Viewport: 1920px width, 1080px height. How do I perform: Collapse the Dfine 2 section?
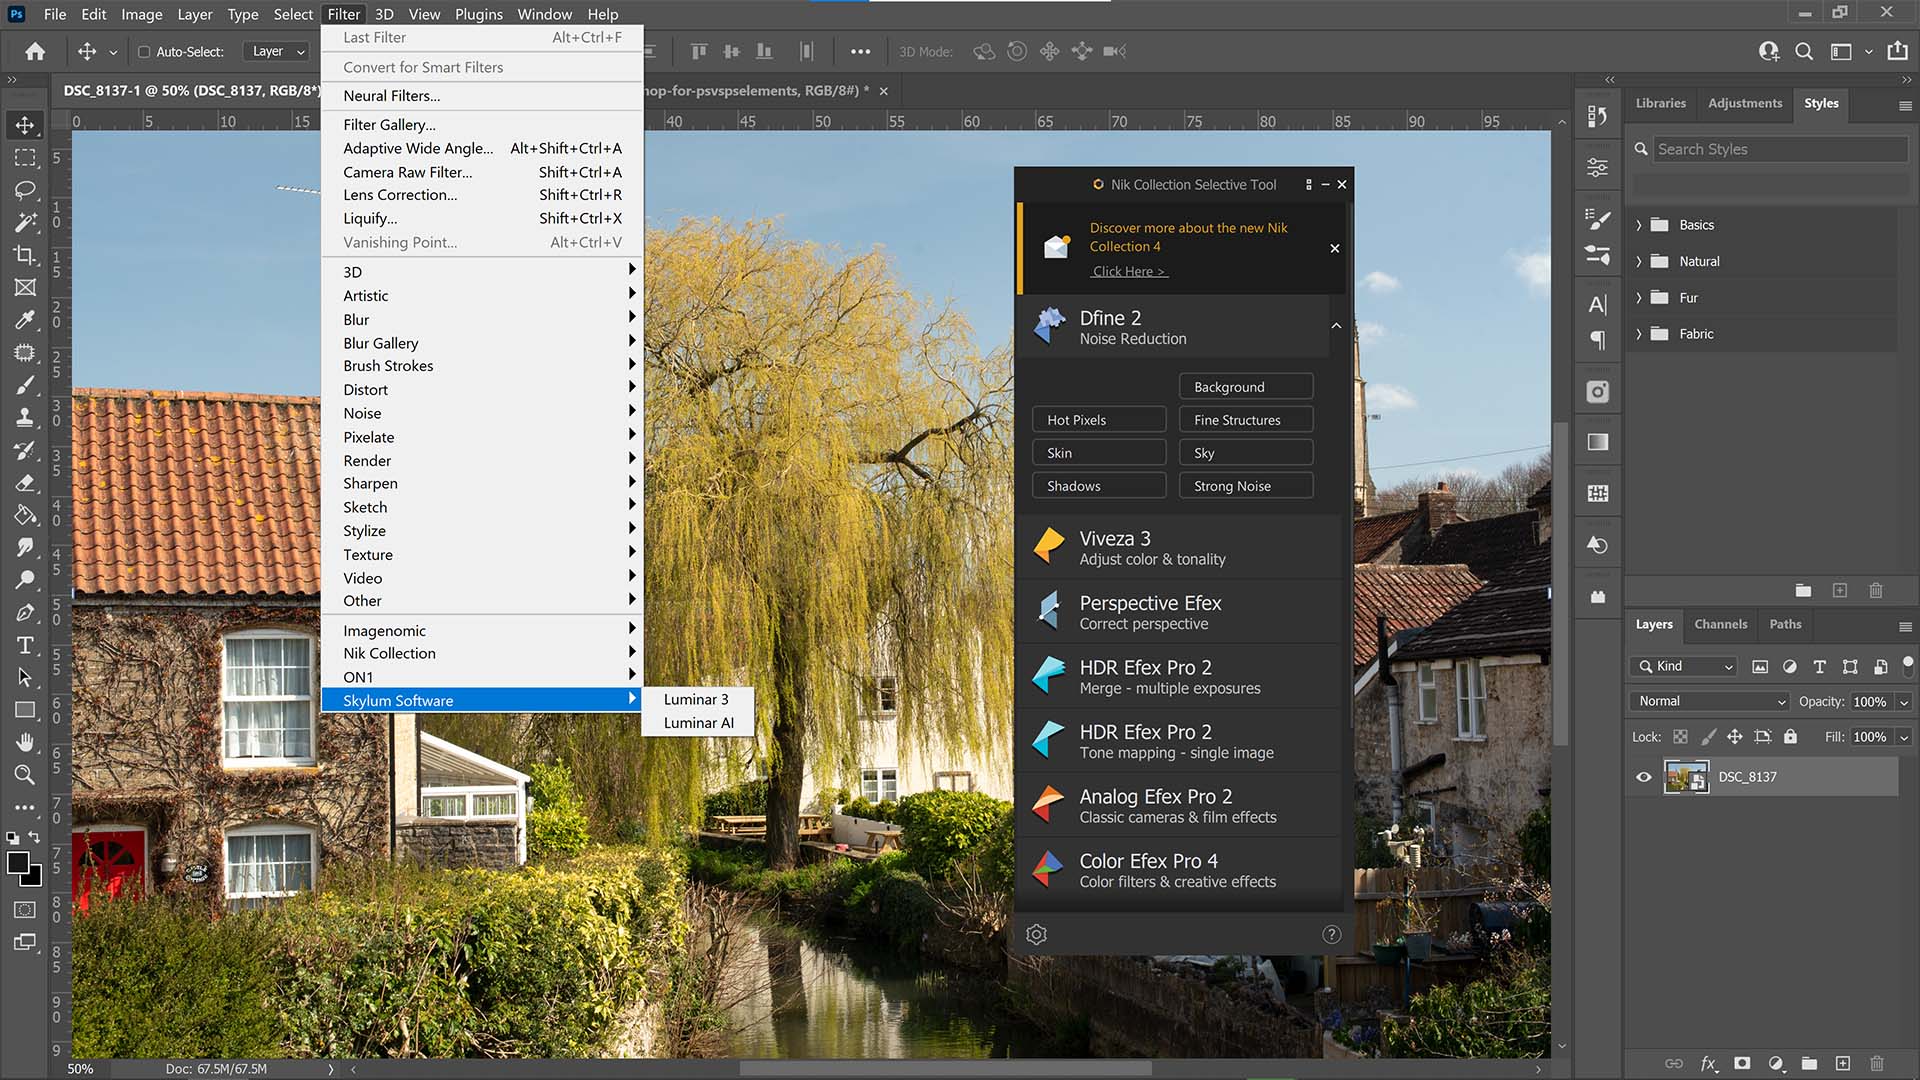(1336, 326)
